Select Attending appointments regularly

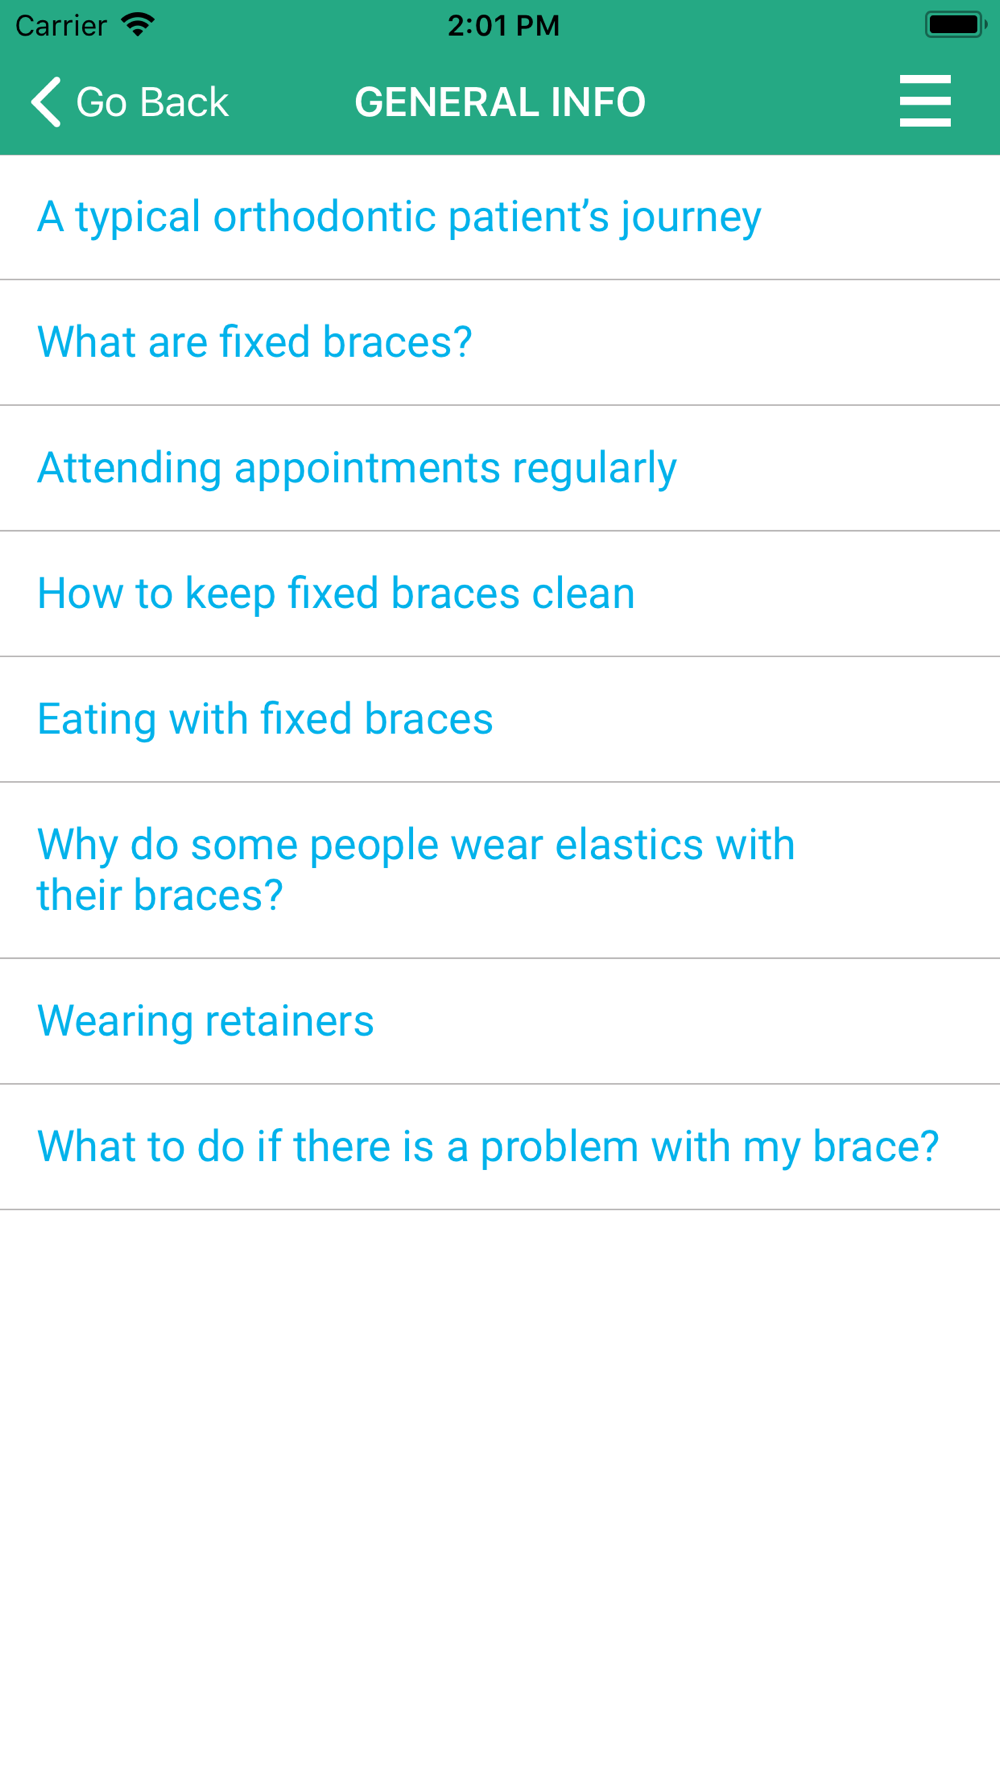[500, 468]
